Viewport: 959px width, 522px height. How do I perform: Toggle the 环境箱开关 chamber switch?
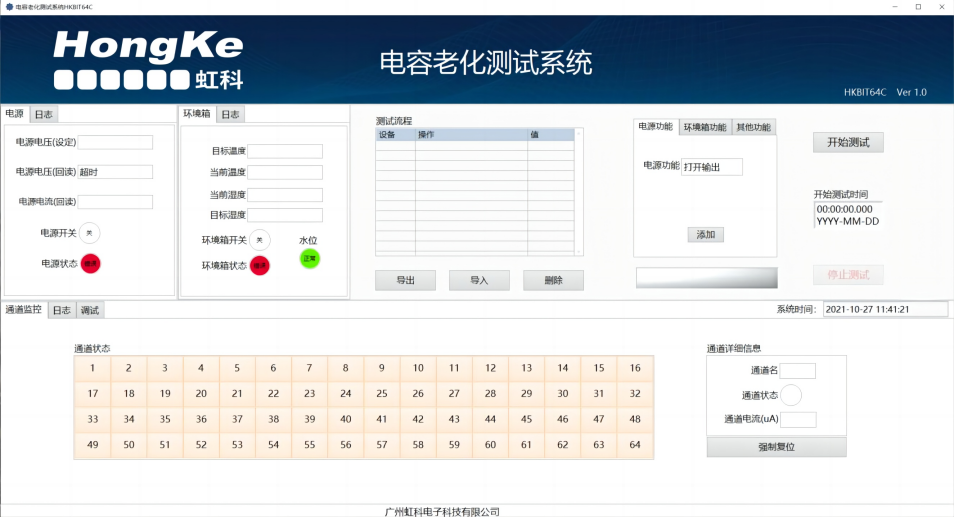pos(259,240)
